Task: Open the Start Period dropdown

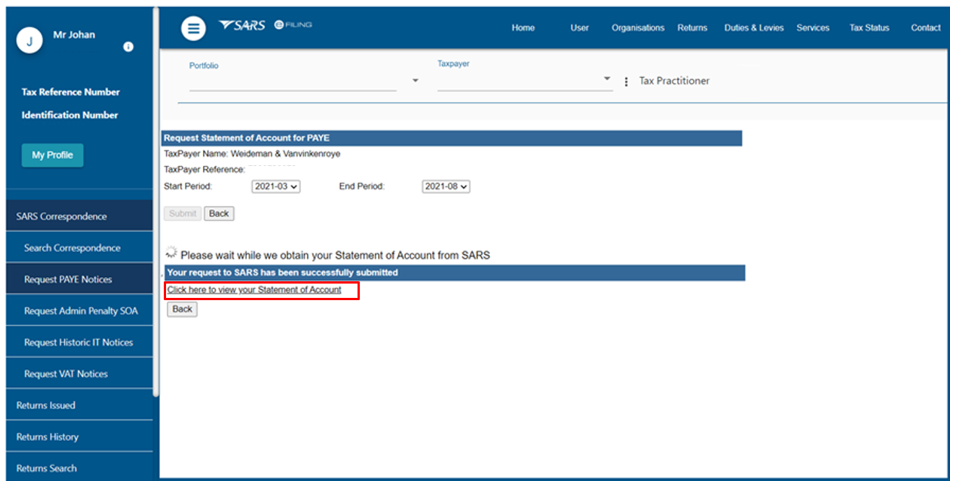Action: coord(275,187)
